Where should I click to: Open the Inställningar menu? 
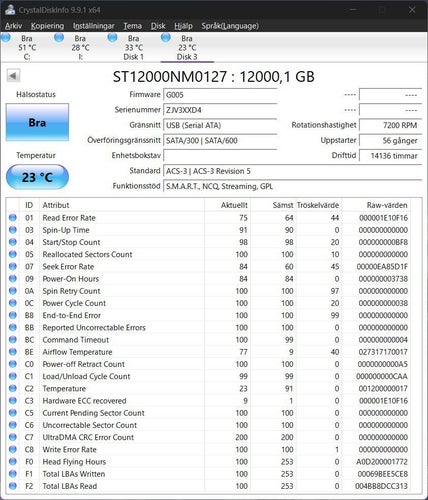point(94,26)
